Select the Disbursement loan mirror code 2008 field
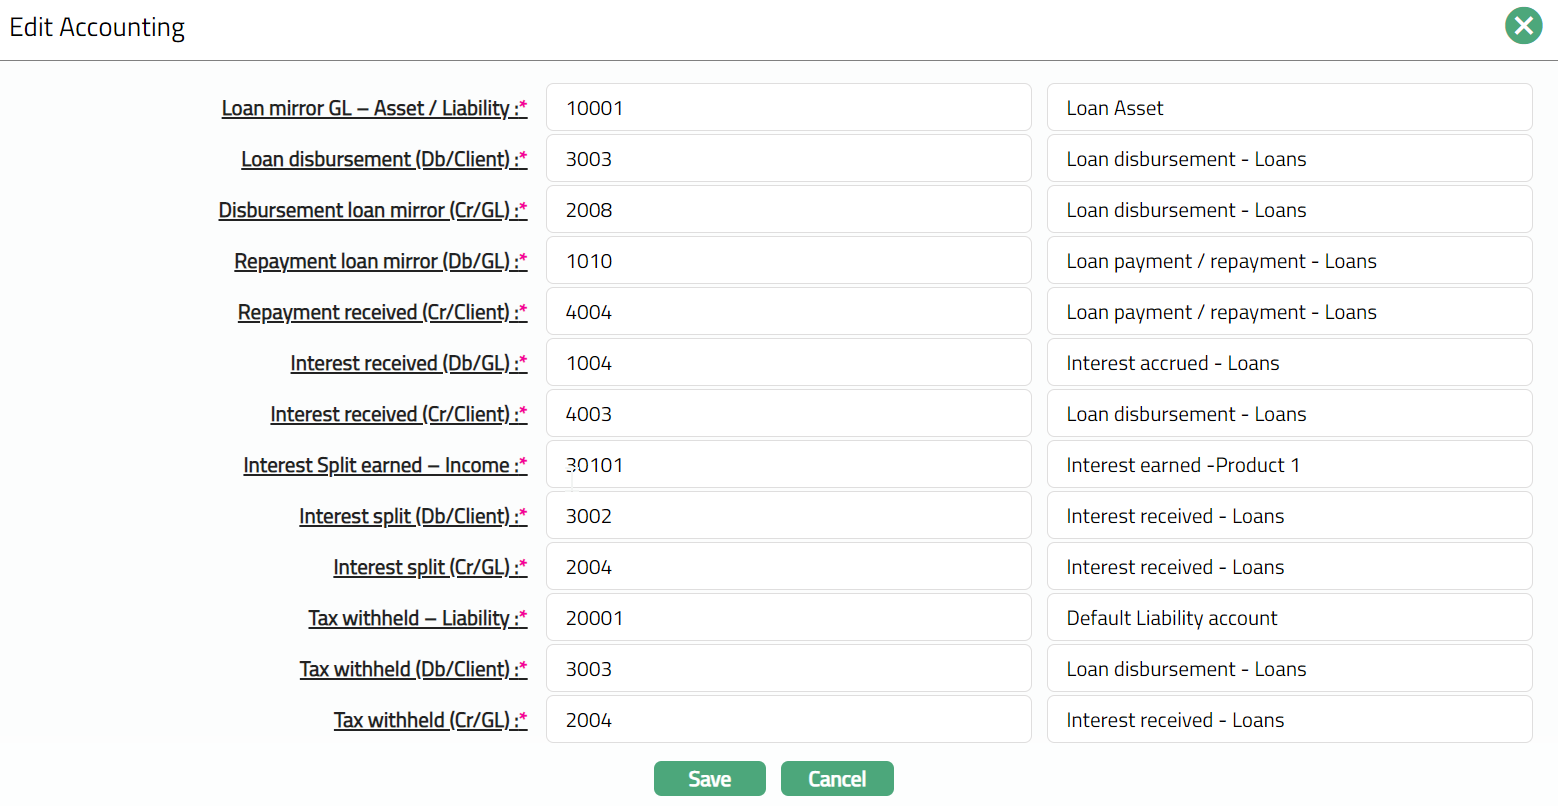The height and width of the screenshot is (806, 1558). [x=788, y=210]
